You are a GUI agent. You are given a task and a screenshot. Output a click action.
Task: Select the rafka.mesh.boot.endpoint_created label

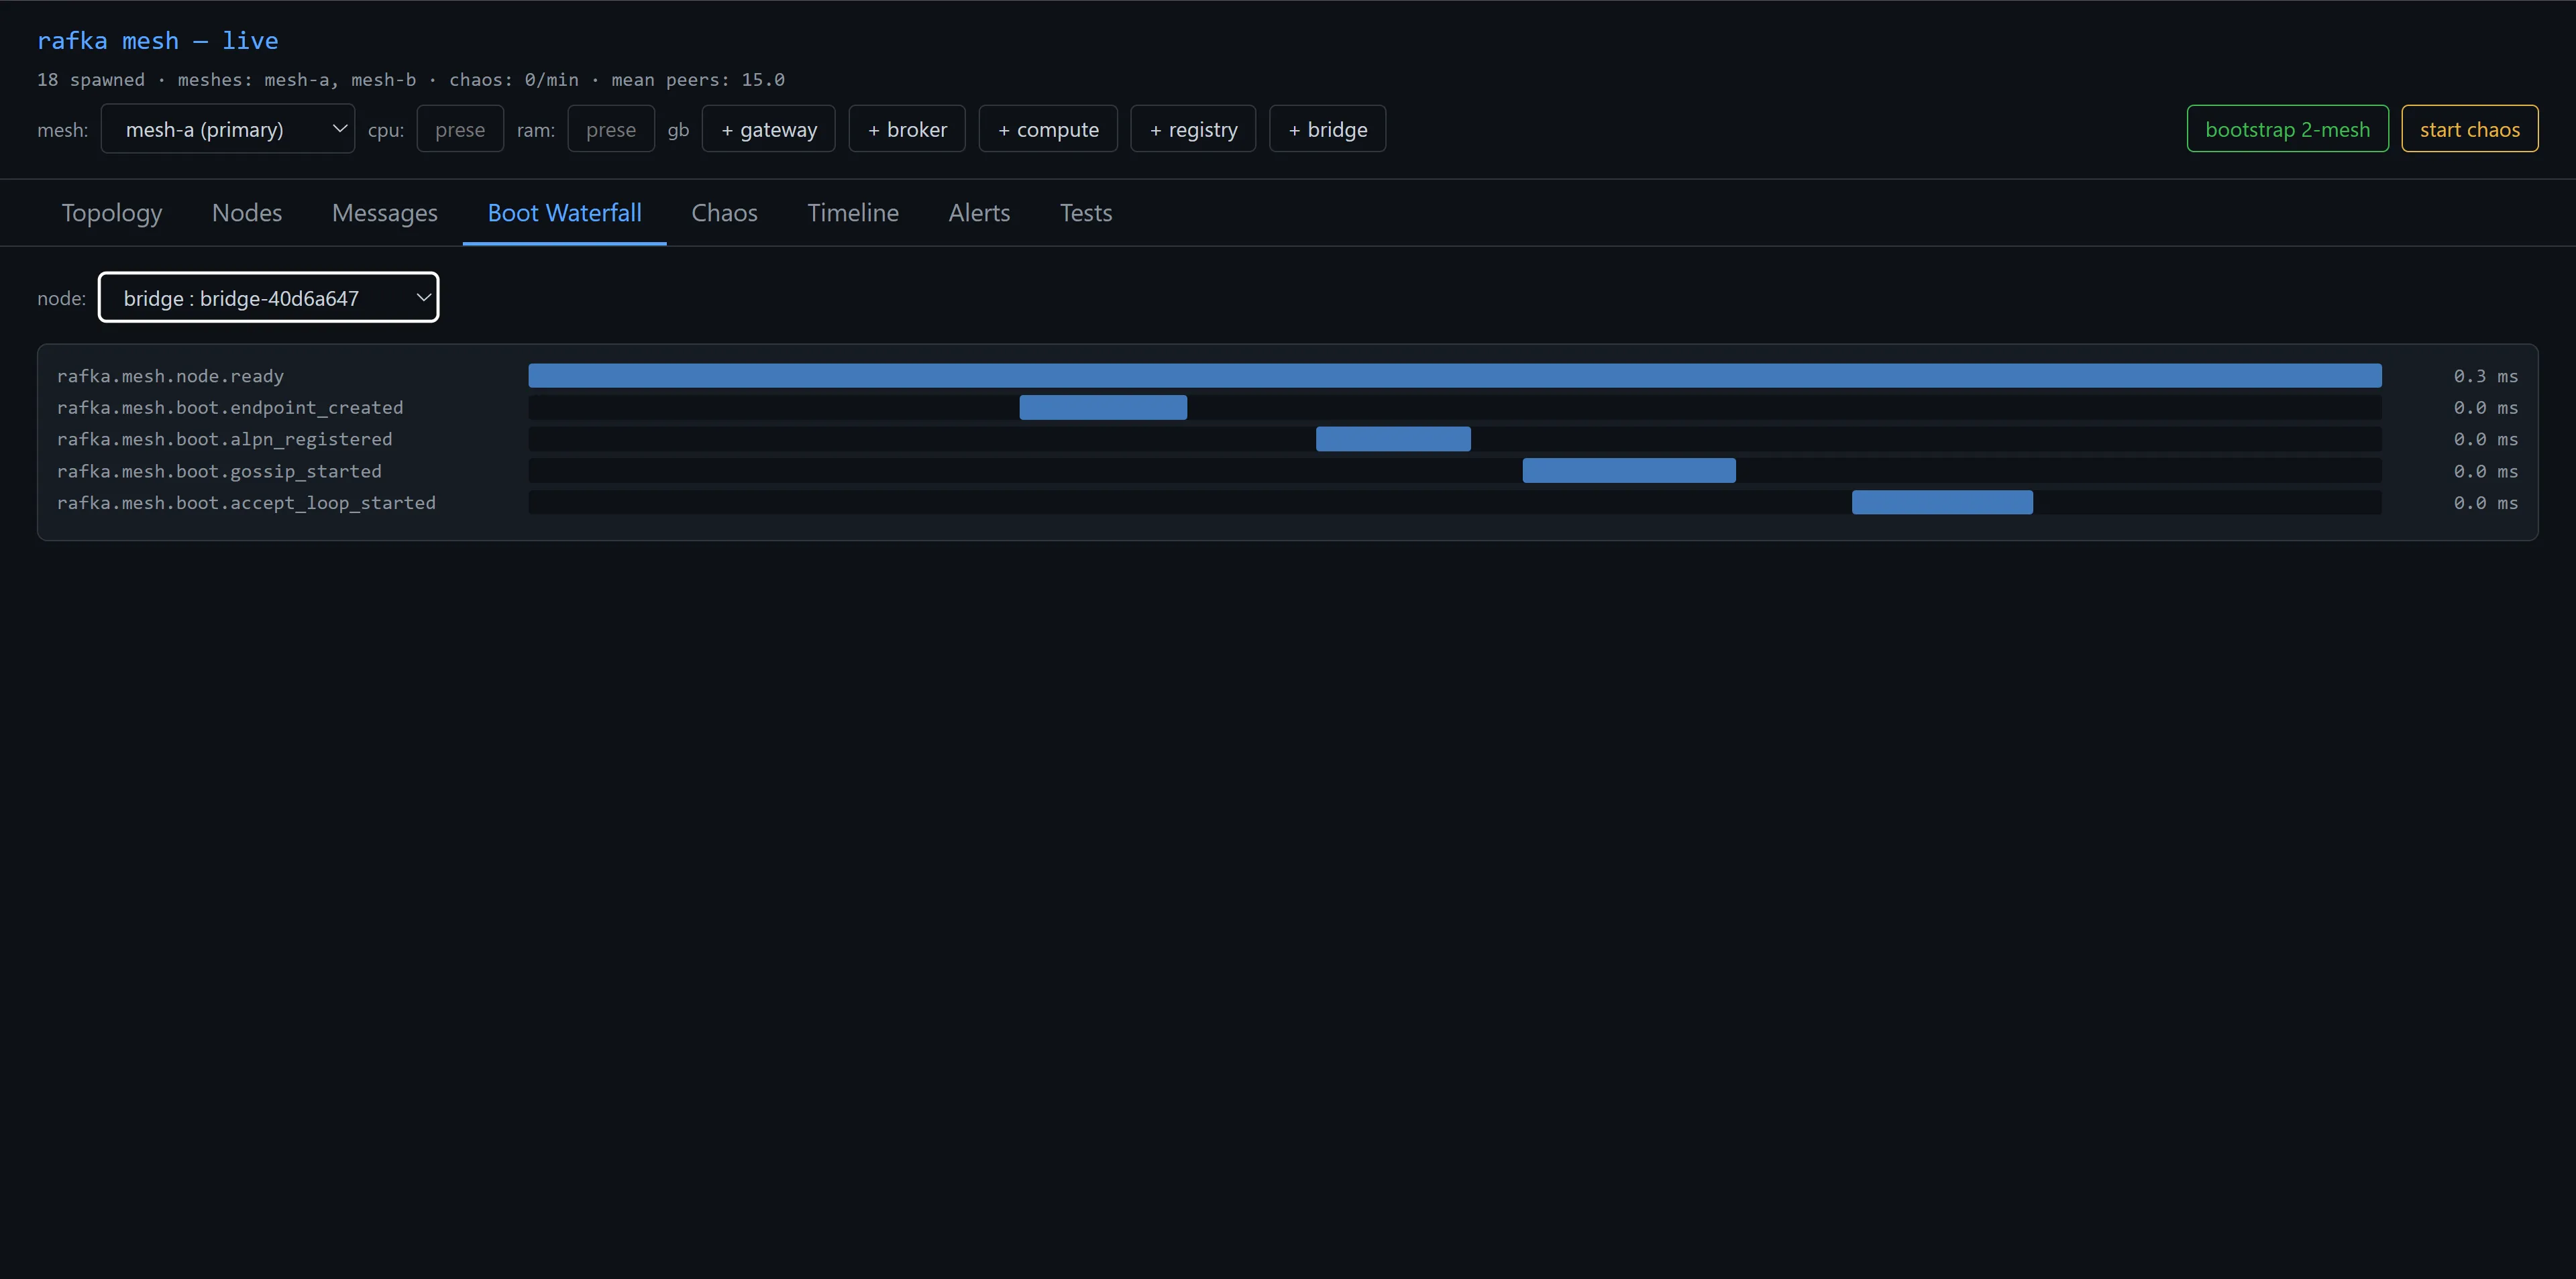230,408
